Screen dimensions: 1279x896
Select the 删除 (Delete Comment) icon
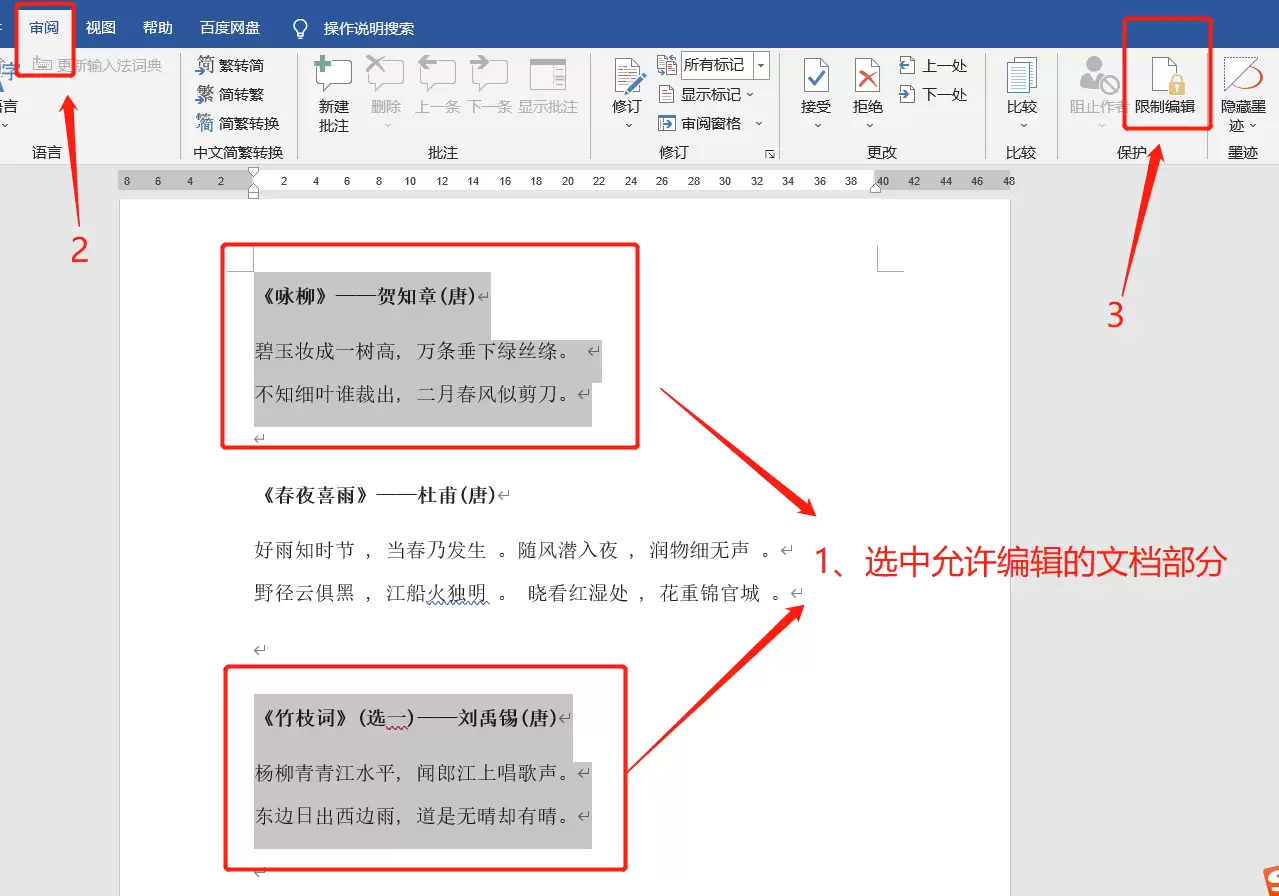pyautogui.click(x=385, y=90)
